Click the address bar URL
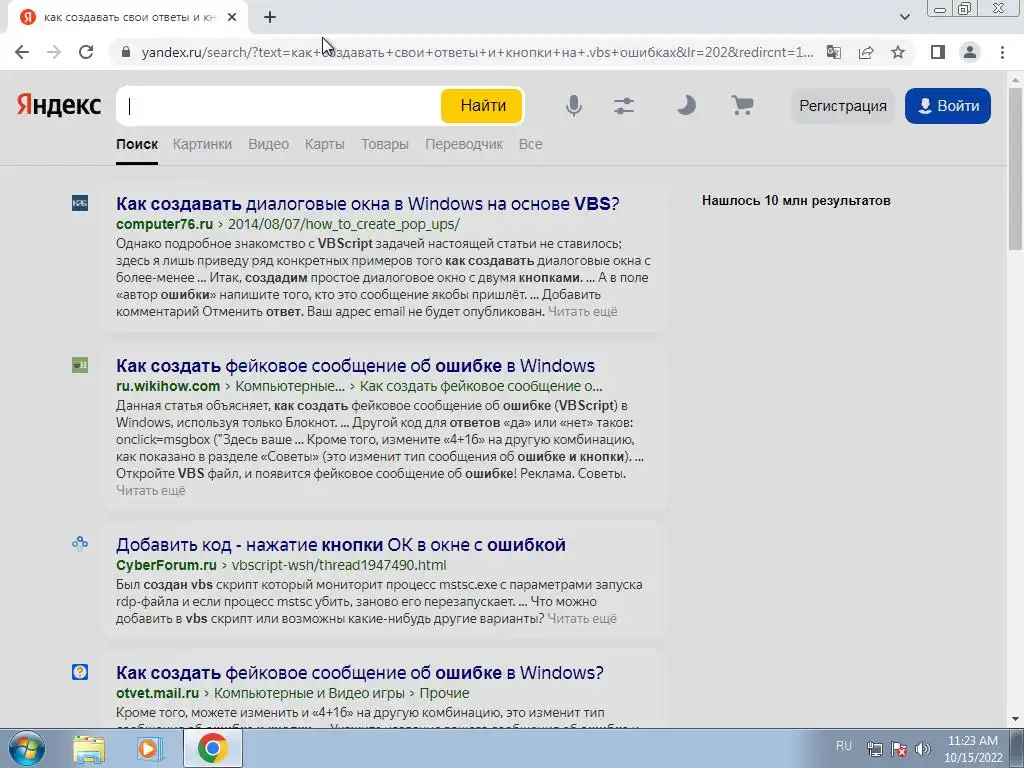Image resolution: width=1024 pixels, height=768 pixels. tap(477, 52)
